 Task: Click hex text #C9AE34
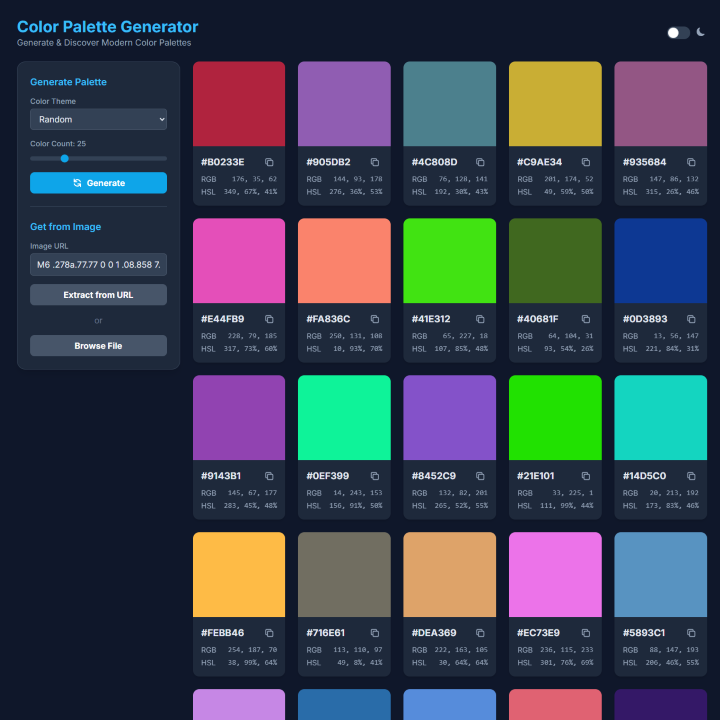coord(540,162)
